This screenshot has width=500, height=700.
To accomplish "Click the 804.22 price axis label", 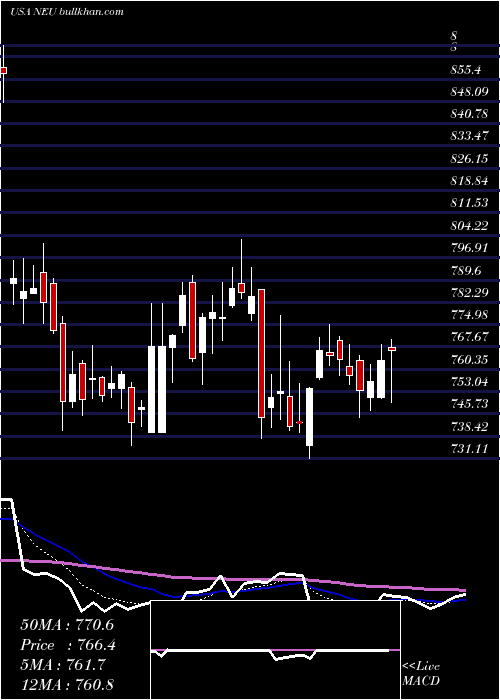I will 469,226.
